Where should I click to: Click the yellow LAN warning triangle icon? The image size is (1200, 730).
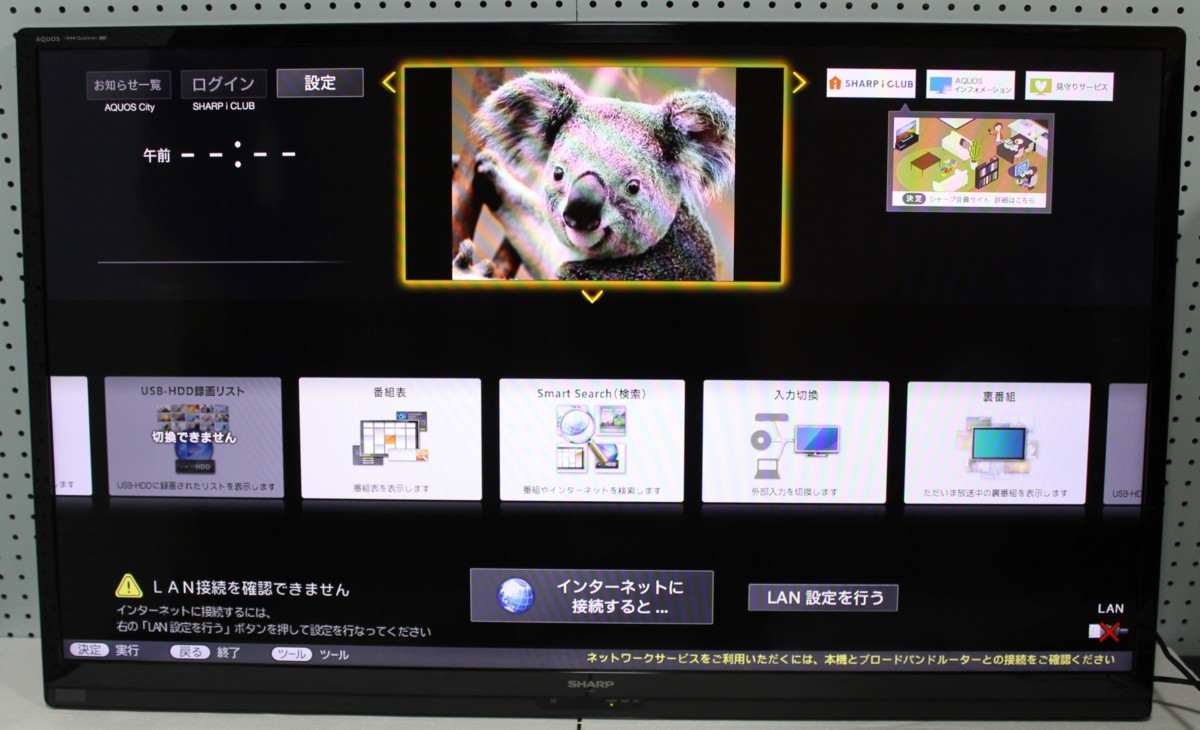129,585
